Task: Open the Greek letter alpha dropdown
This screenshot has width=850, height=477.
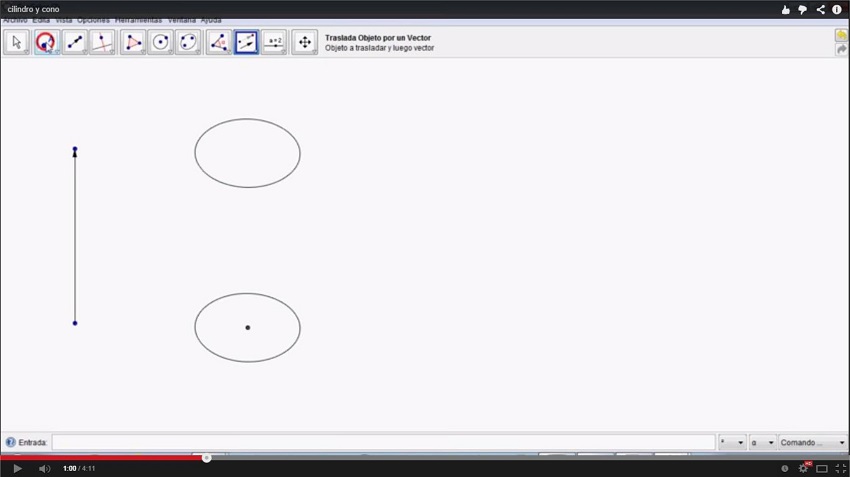Action: pyautogui.click(x=763, y=443)
